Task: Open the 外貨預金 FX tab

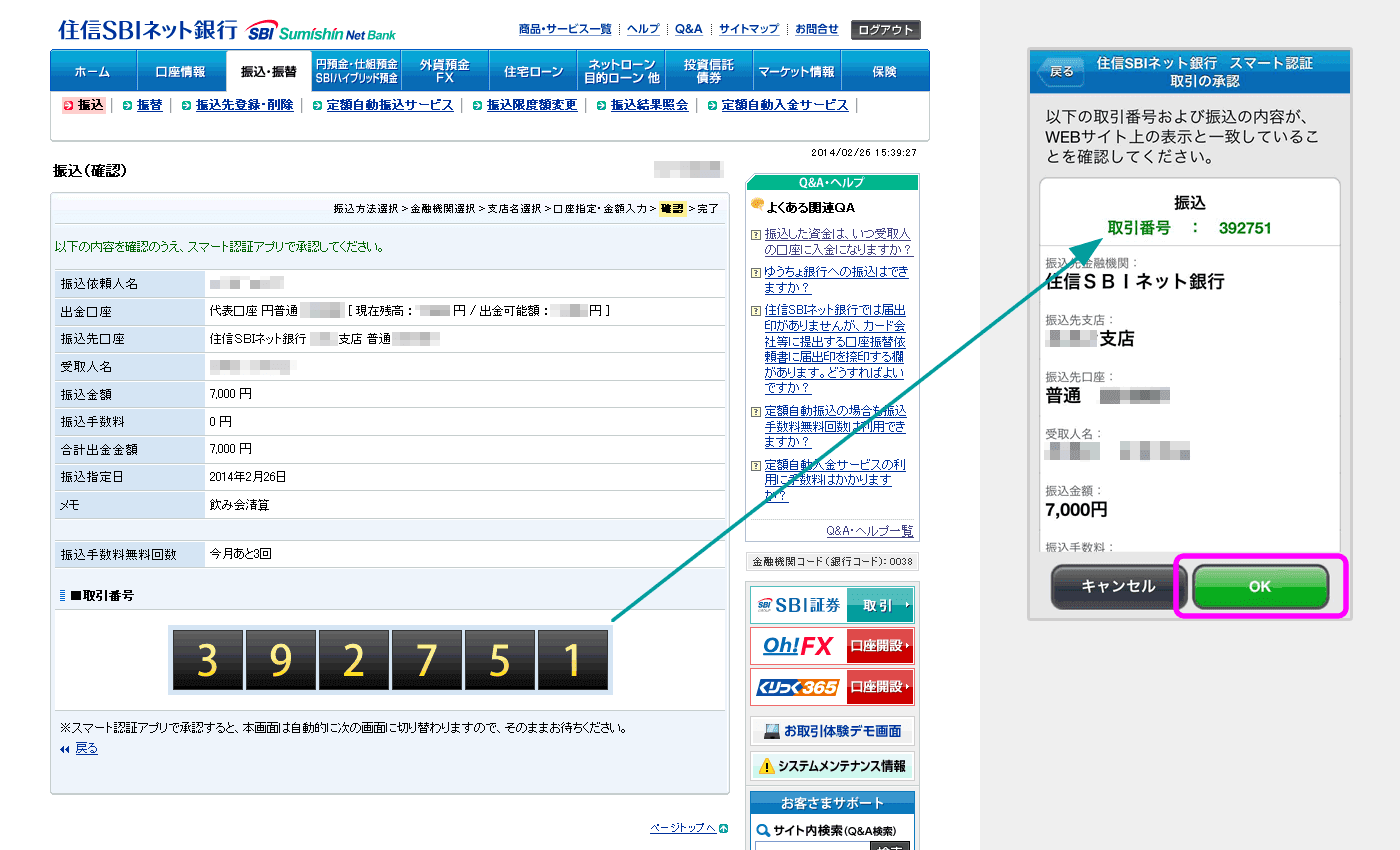Action: (445, 72)
